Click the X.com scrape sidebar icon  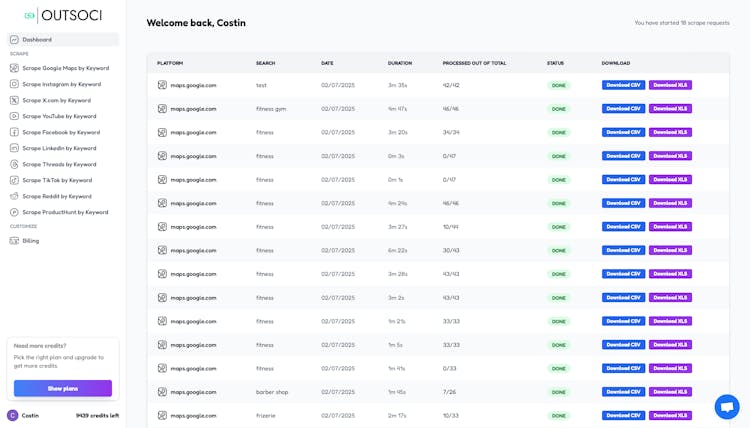[x=14, y=100]
